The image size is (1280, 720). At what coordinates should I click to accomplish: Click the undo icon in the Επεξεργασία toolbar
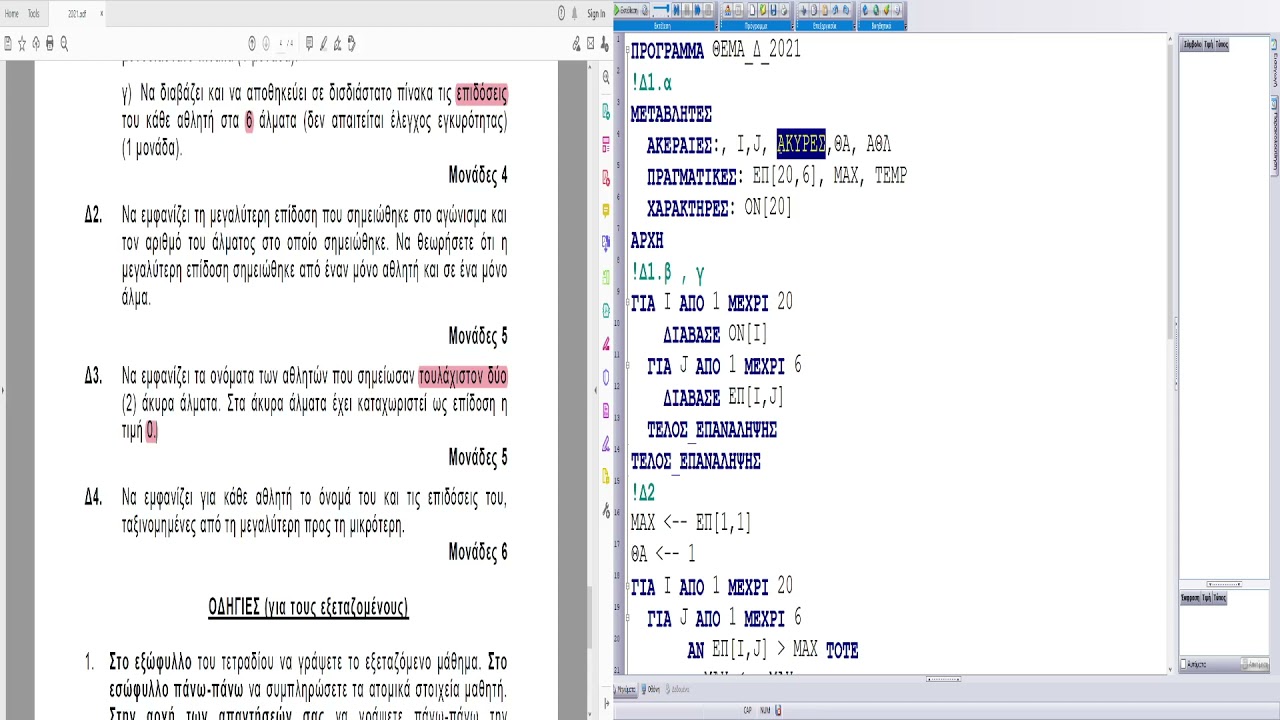pyautogui.click(x=835, y=10)
